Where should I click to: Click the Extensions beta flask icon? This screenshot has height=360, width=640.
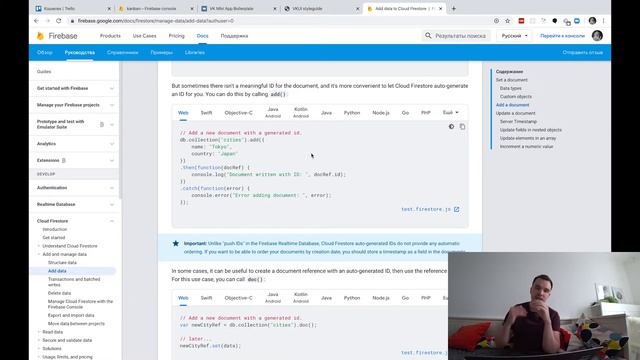[64, 160]
